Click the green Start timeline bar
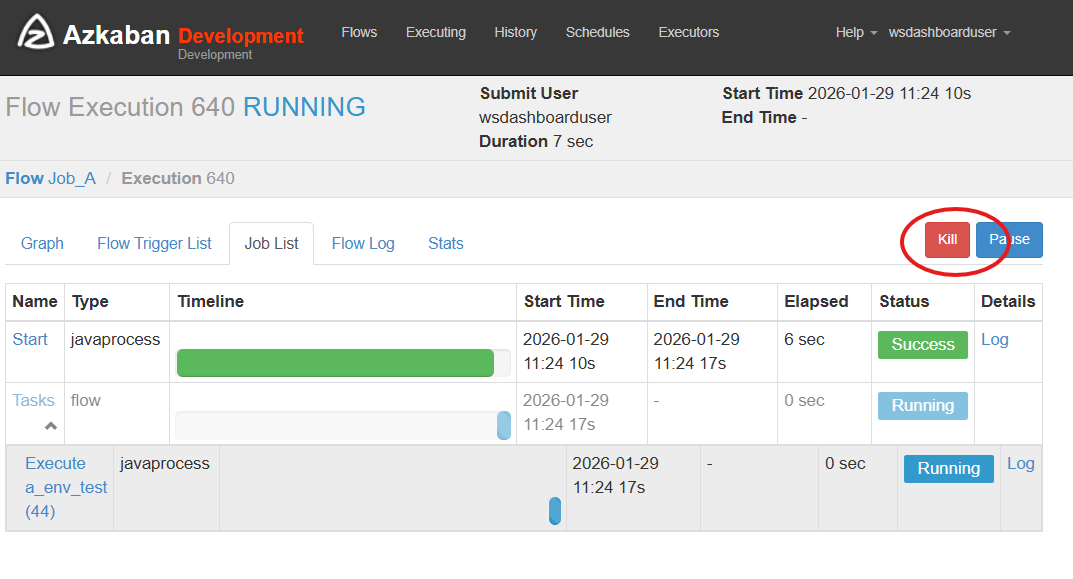 click(335, 362)
